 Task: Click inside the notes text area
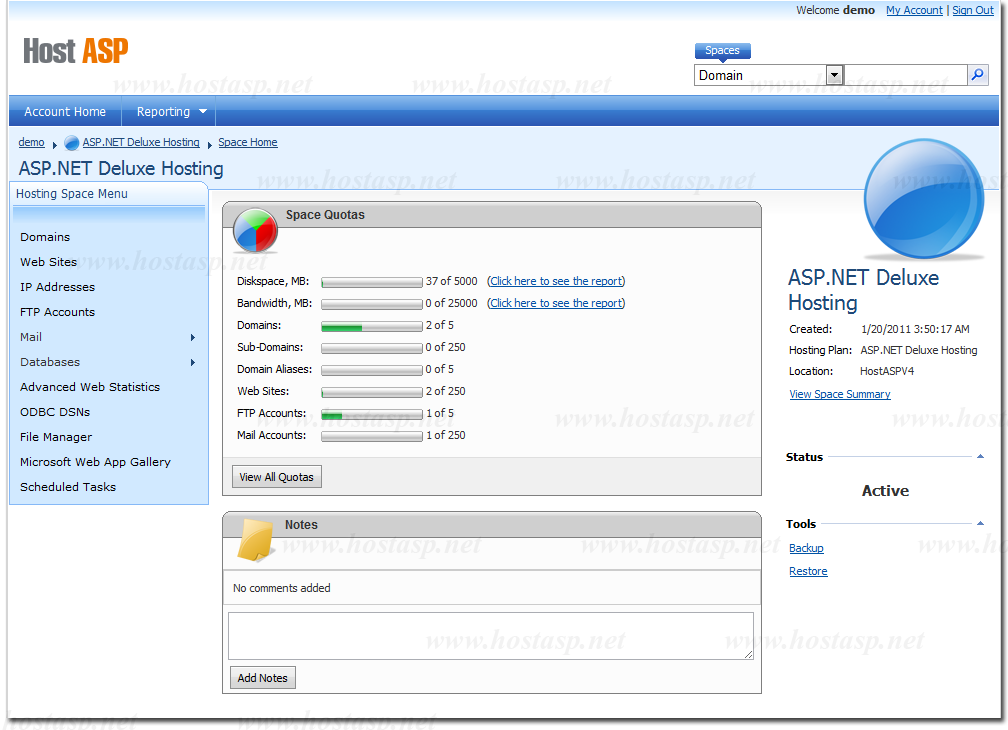click(490, 636)
